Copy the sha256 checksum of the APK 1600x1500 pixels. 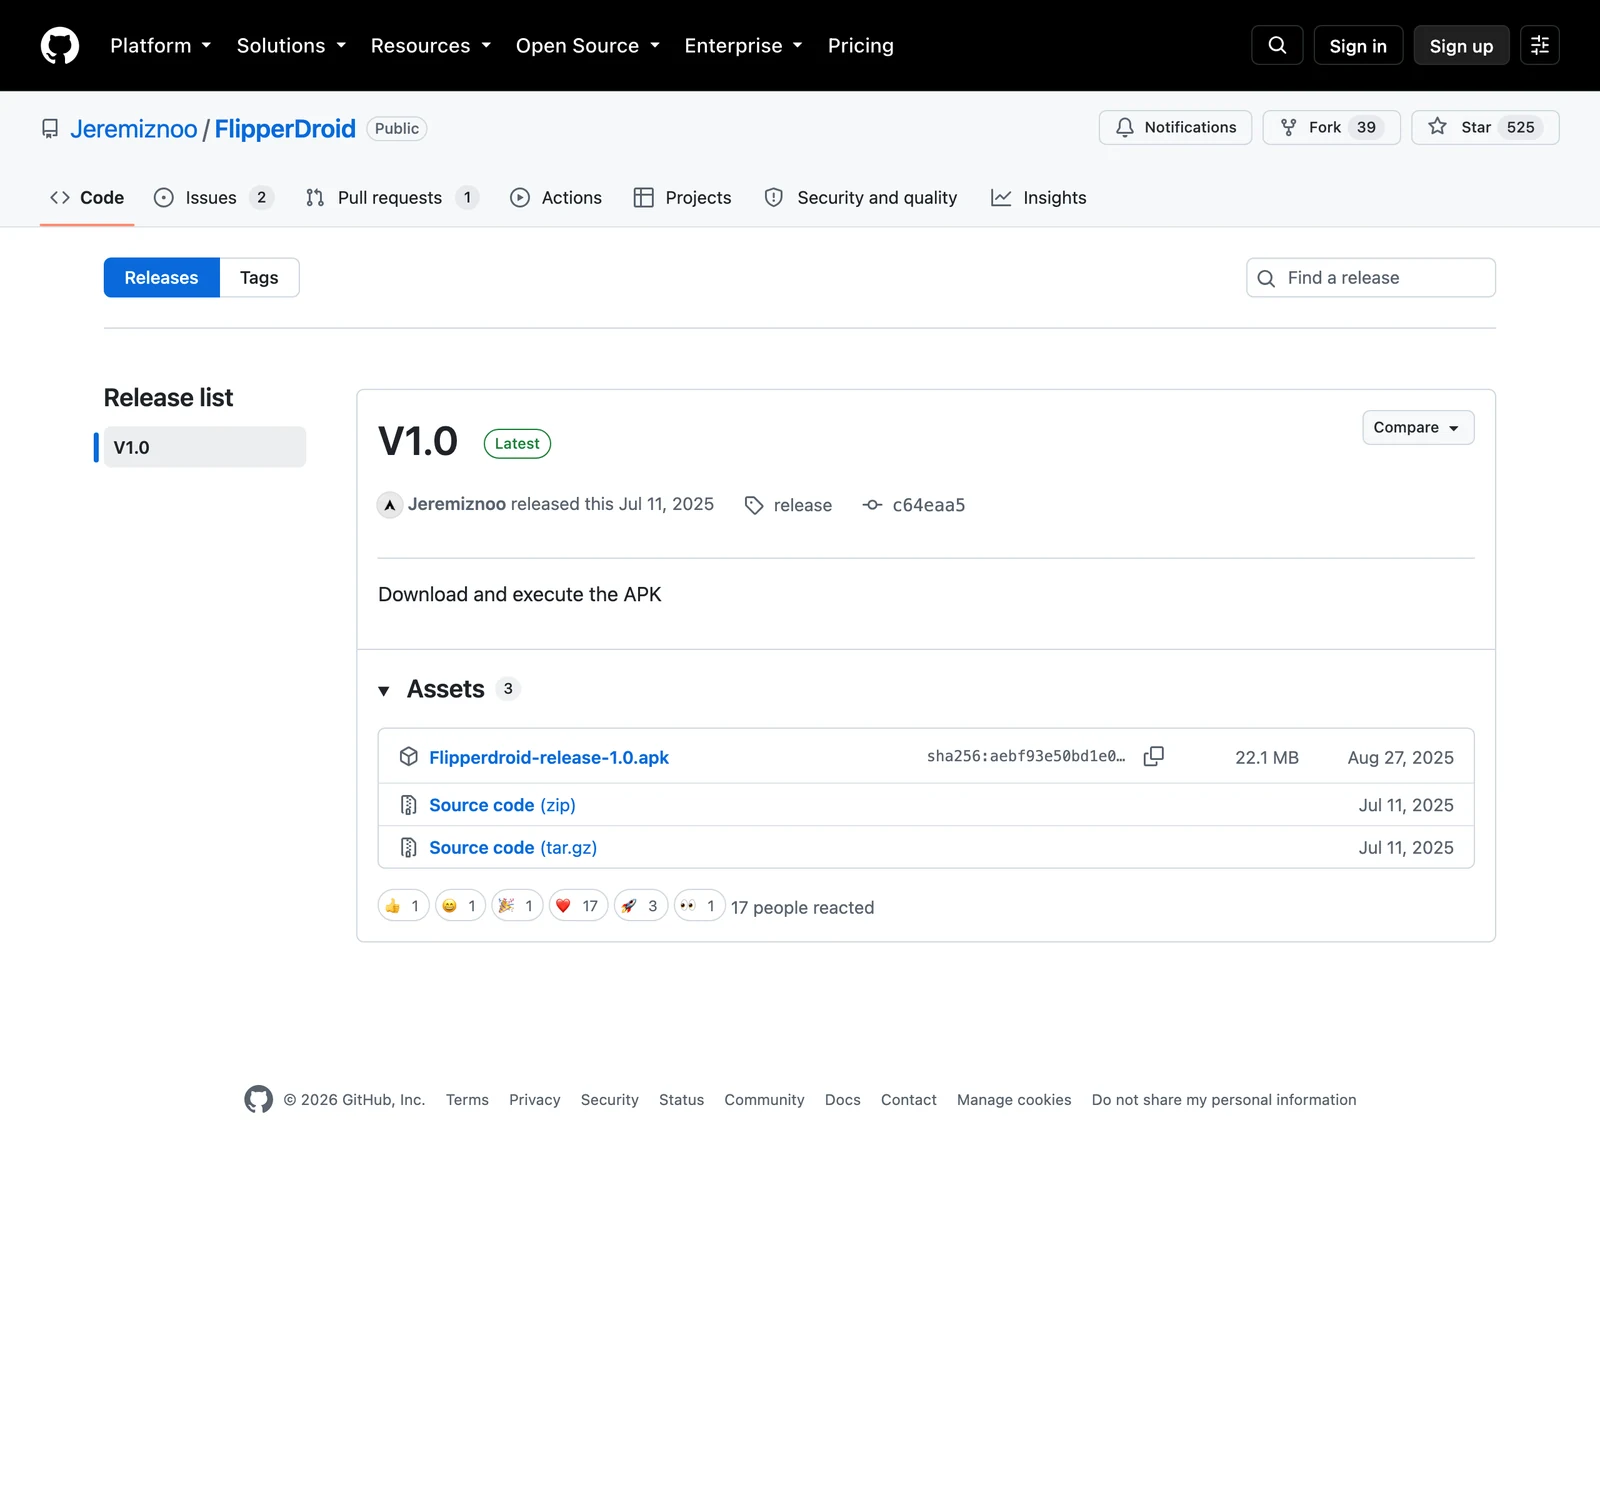point(1153,756)
